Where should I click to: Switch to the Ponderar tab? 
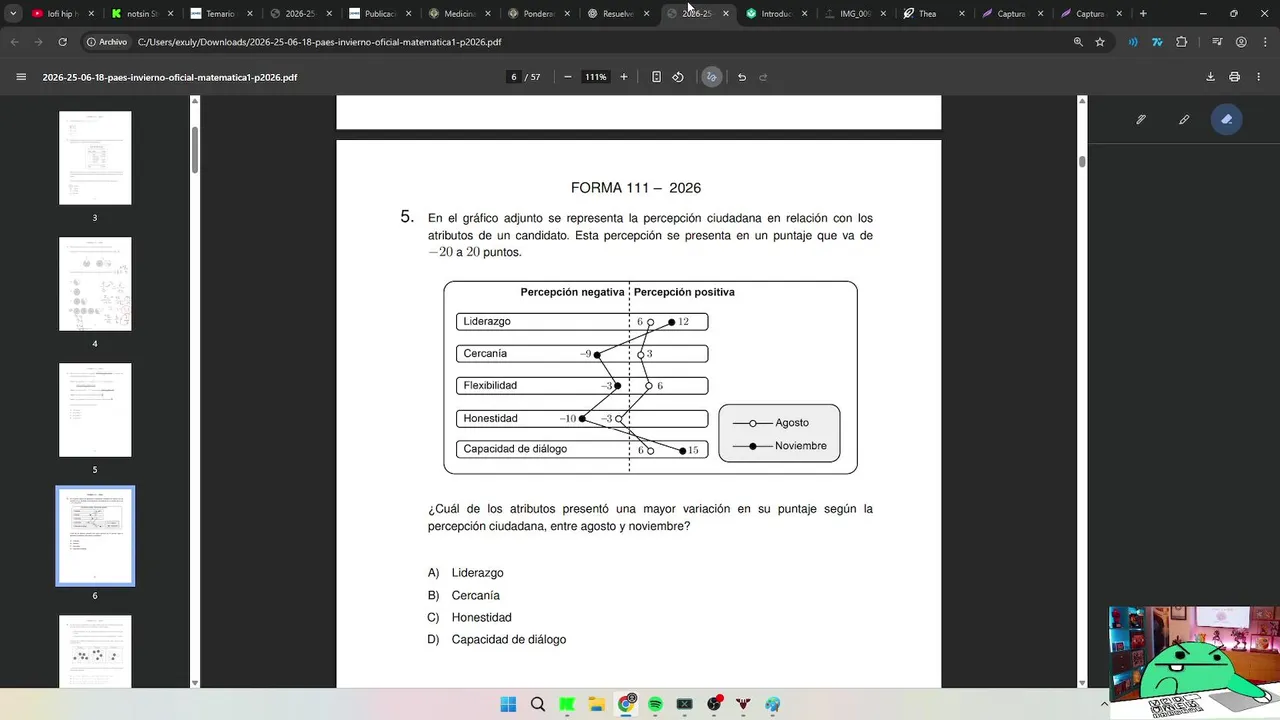tap(538, 14)
